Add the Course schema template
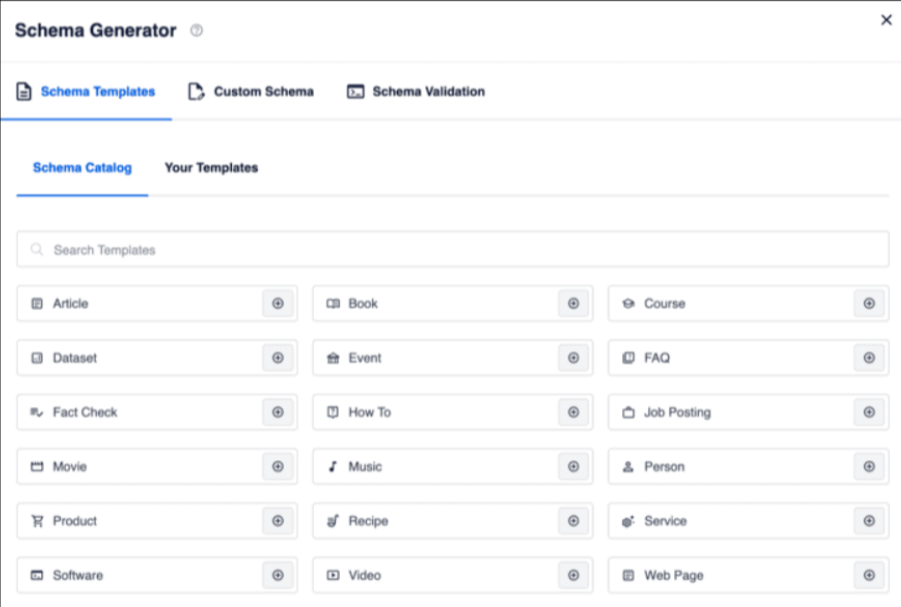 pyautogui.click(x=869, y=304)
